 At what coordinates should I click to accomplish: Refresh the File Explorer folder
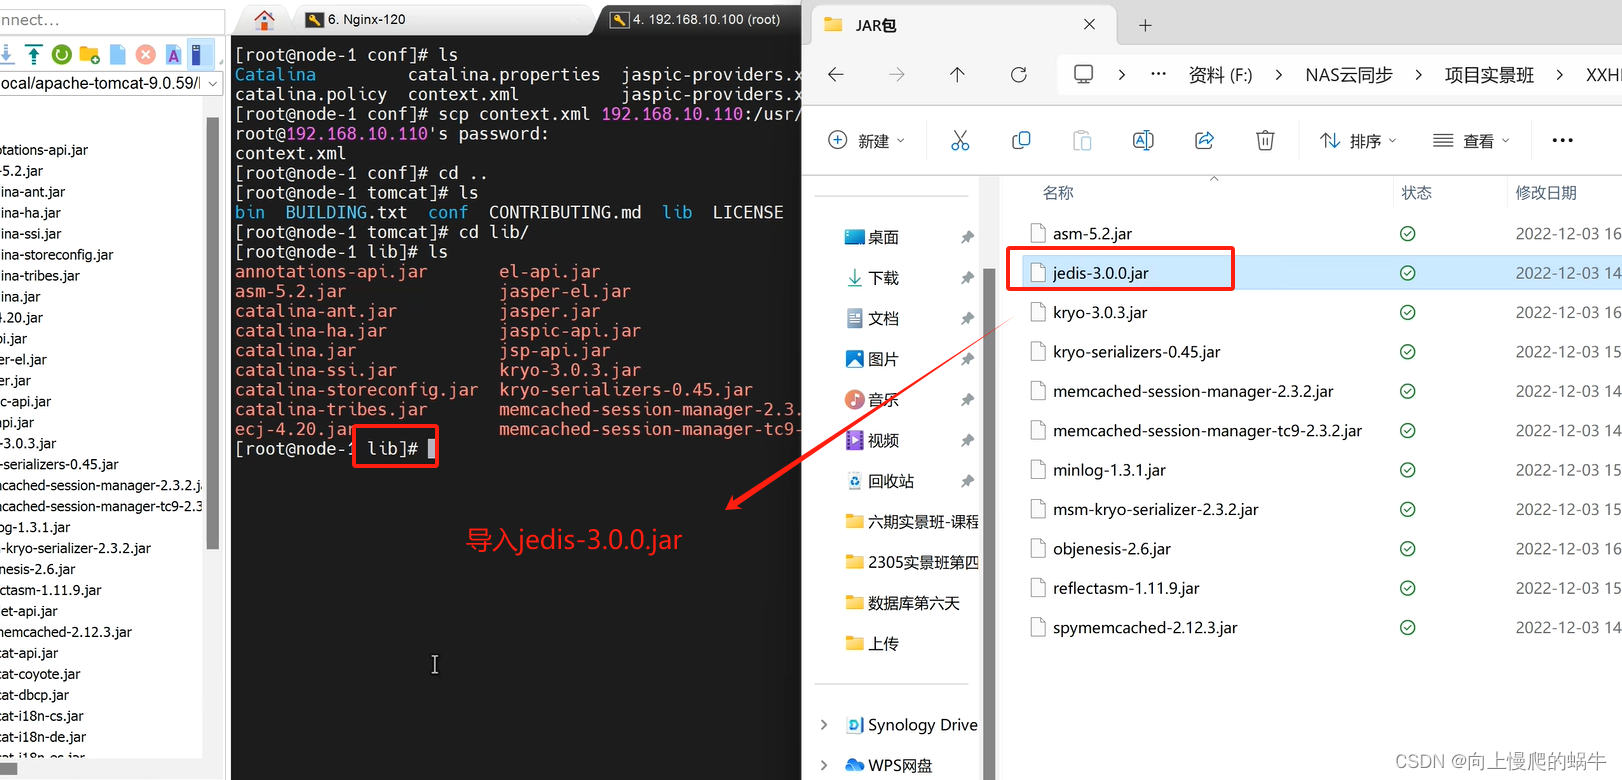pos(1018,74)
